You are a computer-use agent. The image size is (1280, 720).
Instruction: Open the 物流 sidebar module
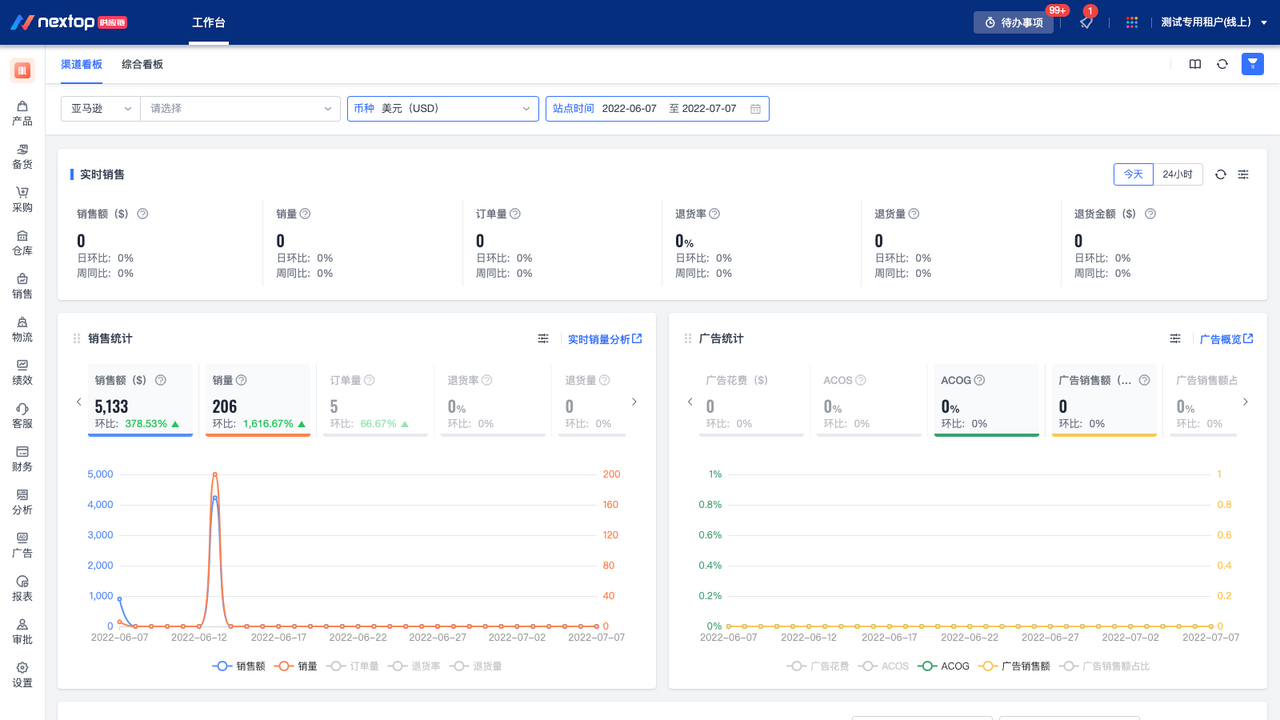point(22,329)
